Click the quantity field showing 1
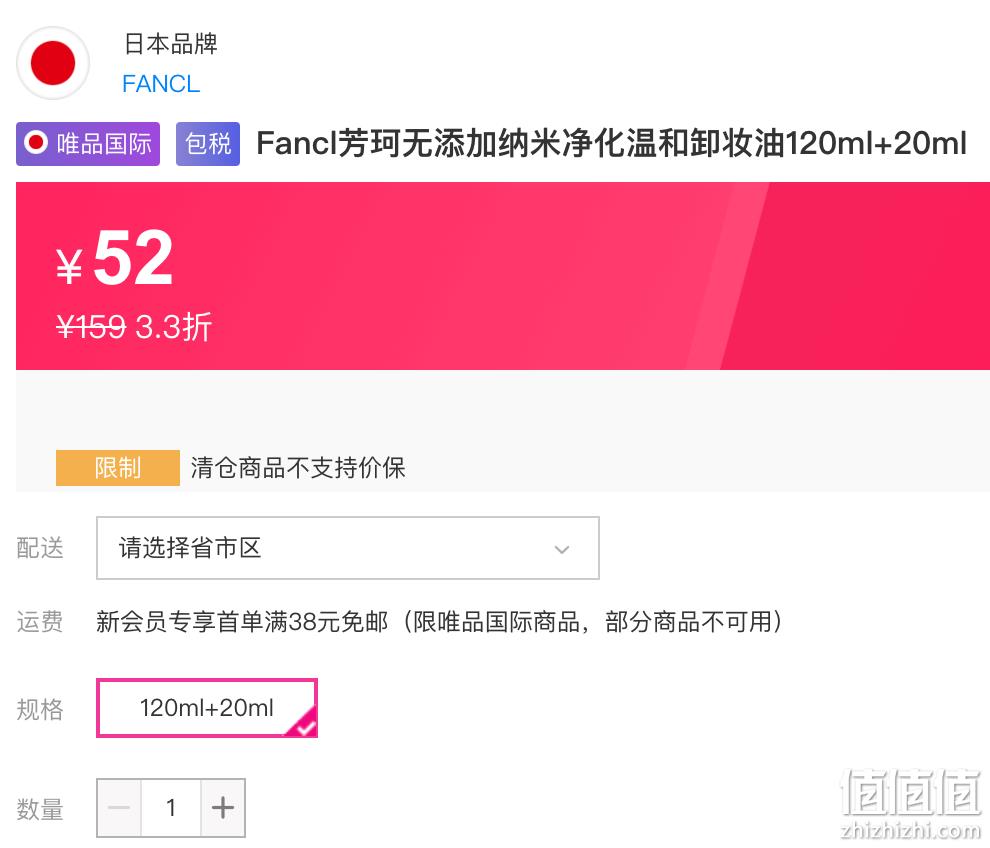The height and width of the screenshot is (848, 990). tap(171, 808)
